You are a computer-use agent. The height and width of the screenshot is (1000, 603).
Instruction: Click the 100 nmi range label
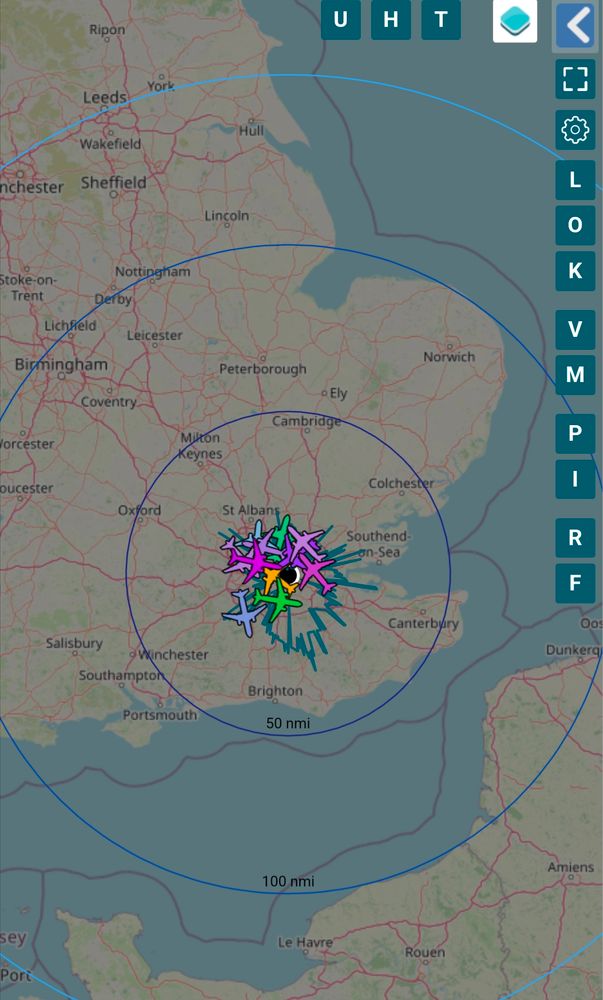288,881
